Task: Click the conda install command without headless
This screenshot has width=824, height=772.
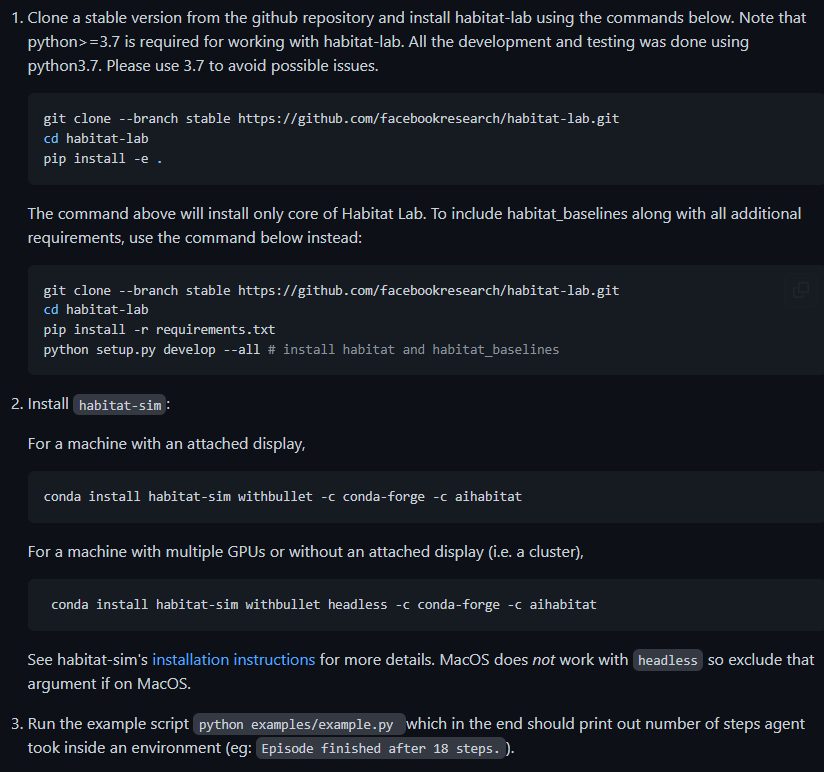Action: pyautogui.click(x=282, y=496)
